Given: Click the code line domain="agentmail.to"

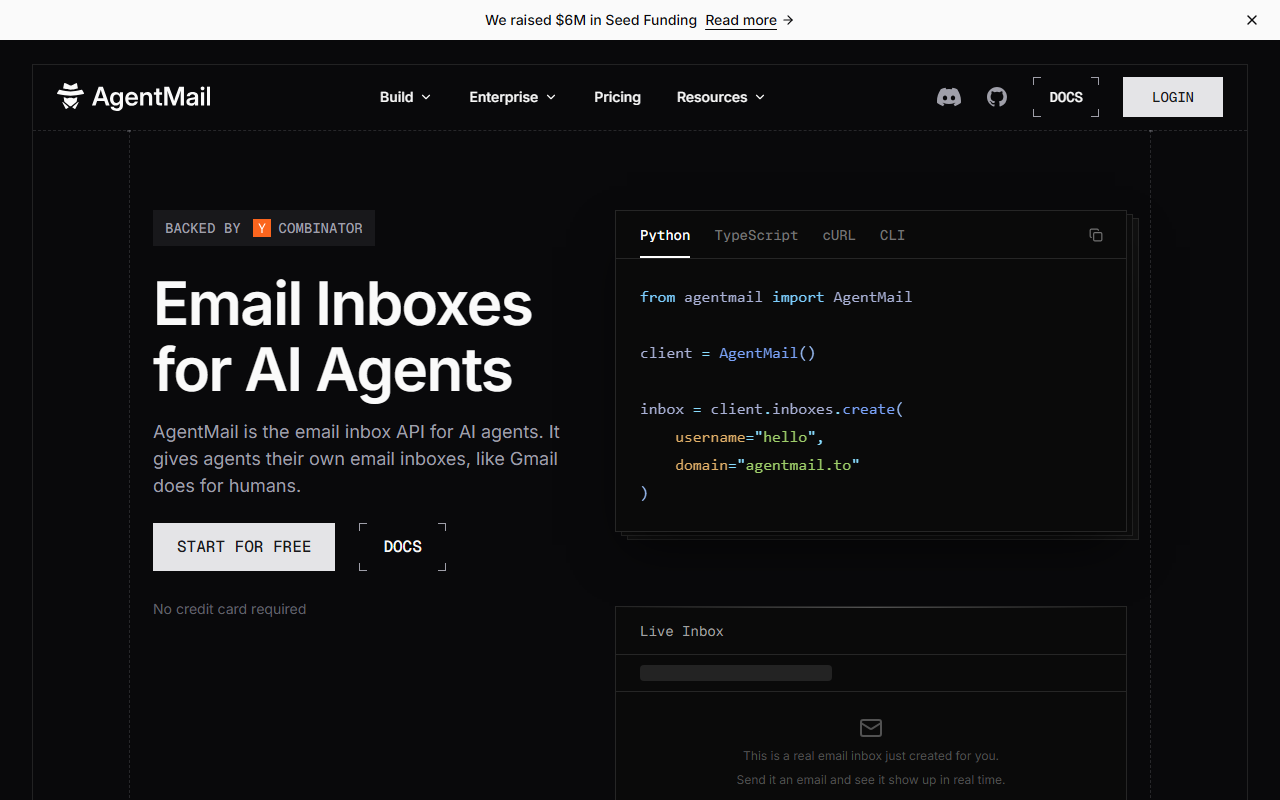Looking at the screenshot, I should coord(768,465).
